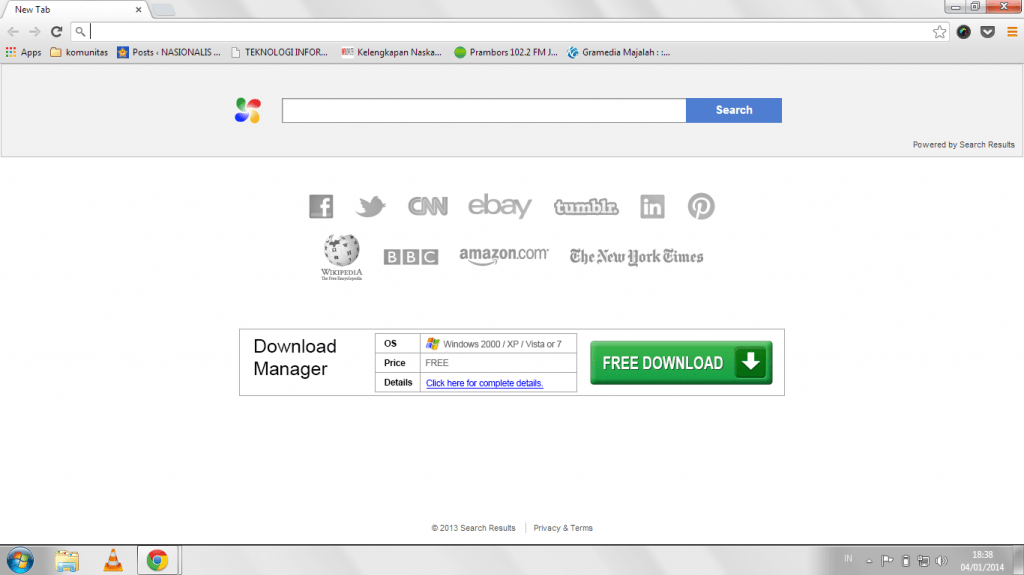Open the BBC logo shortcut
1024x575 pixels.
pos(411,257)
